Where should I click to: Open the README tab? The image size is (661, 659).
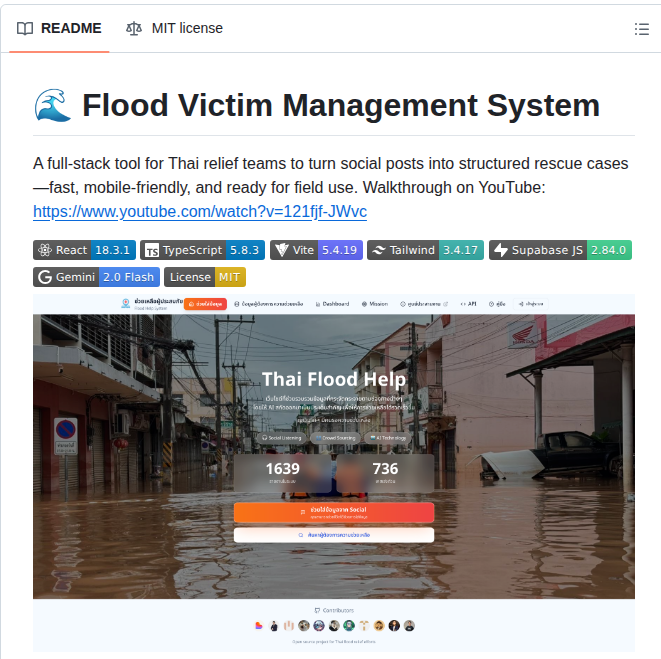(x=59, y=28)
